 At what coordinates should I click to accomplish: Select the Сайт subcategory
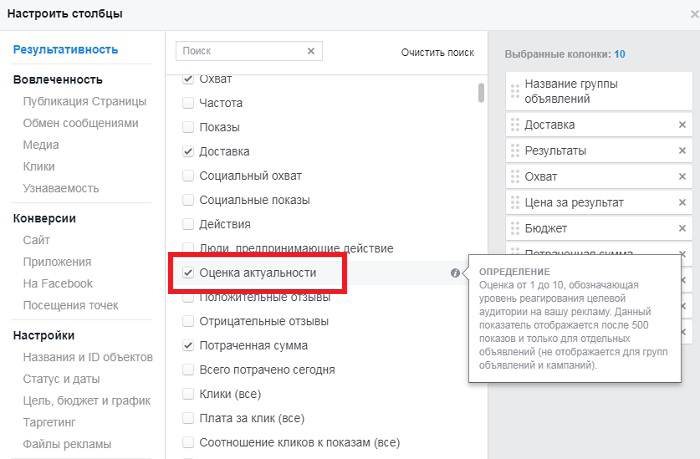pos(36,240)
